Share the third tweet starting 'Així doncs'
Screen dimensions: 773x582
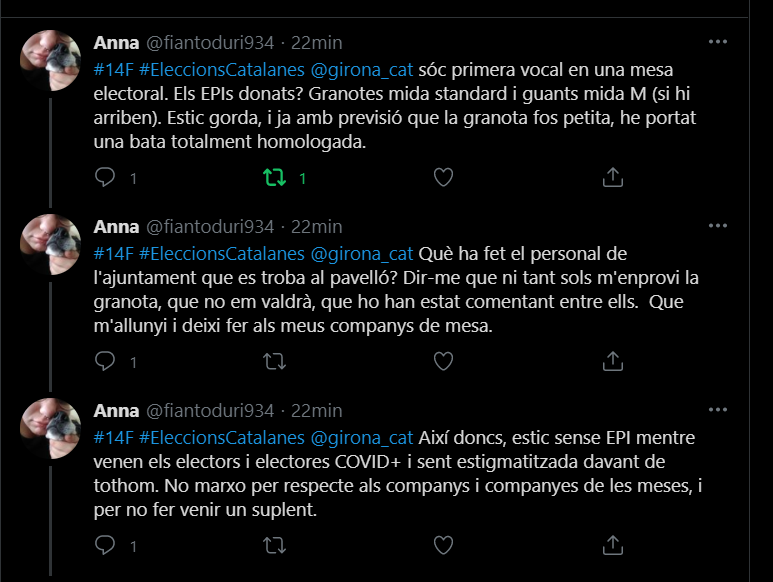point(612,546)
